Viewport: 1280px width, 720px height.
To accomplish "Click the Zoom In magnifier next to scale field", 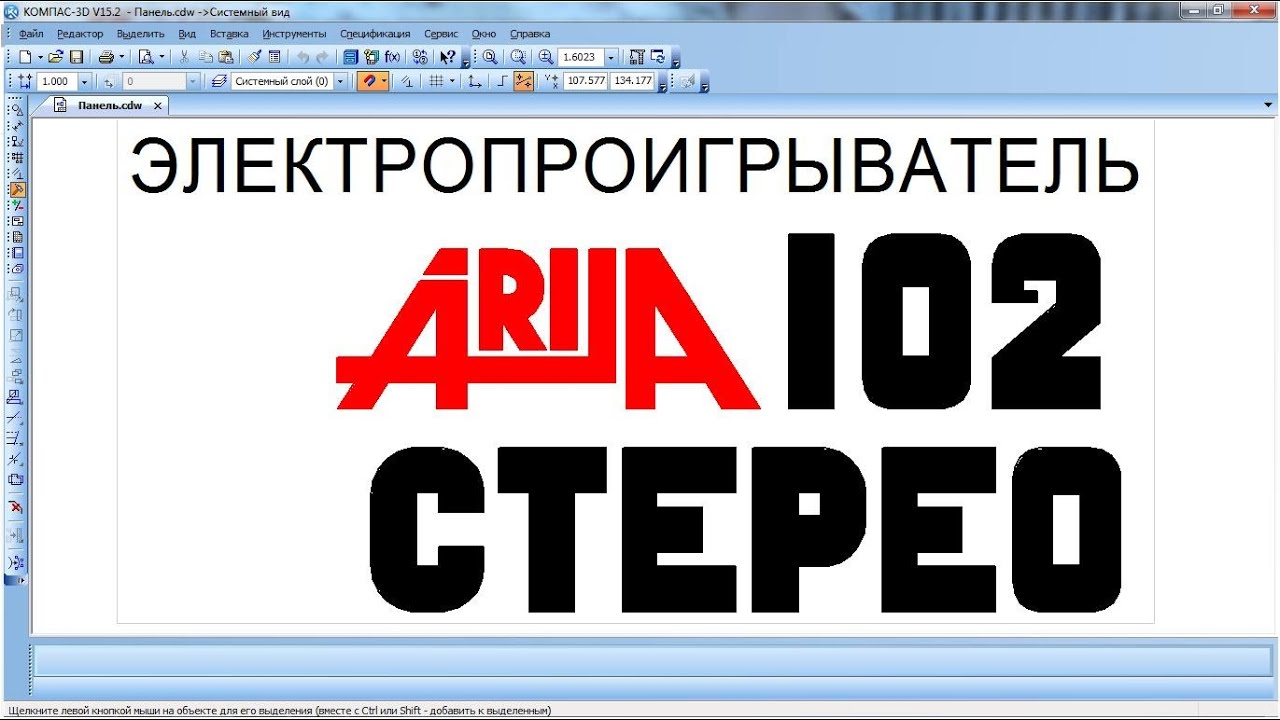I will (x=546, y=57).
